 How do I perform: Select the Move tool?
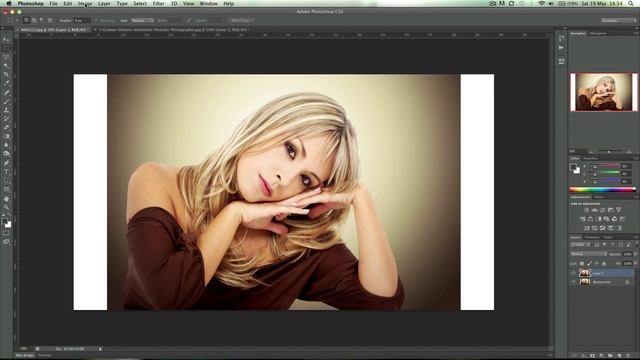pos(6,40)
